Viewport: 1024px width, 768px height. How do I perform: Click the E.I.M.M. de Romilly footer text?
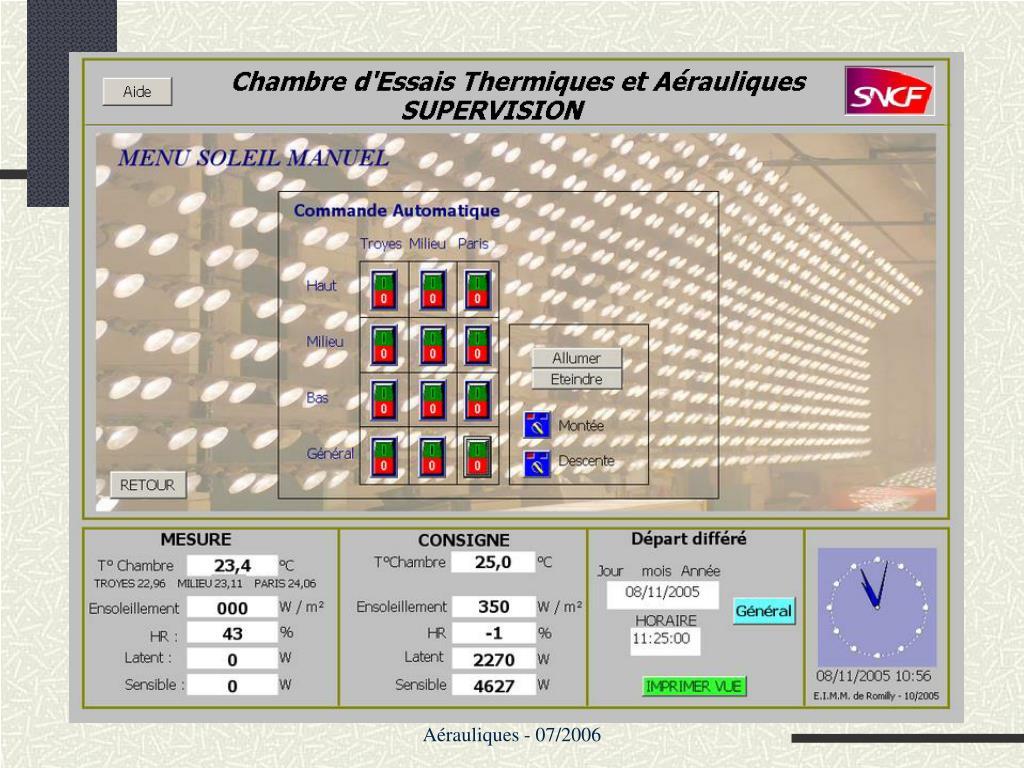click(x=876, y=696)
